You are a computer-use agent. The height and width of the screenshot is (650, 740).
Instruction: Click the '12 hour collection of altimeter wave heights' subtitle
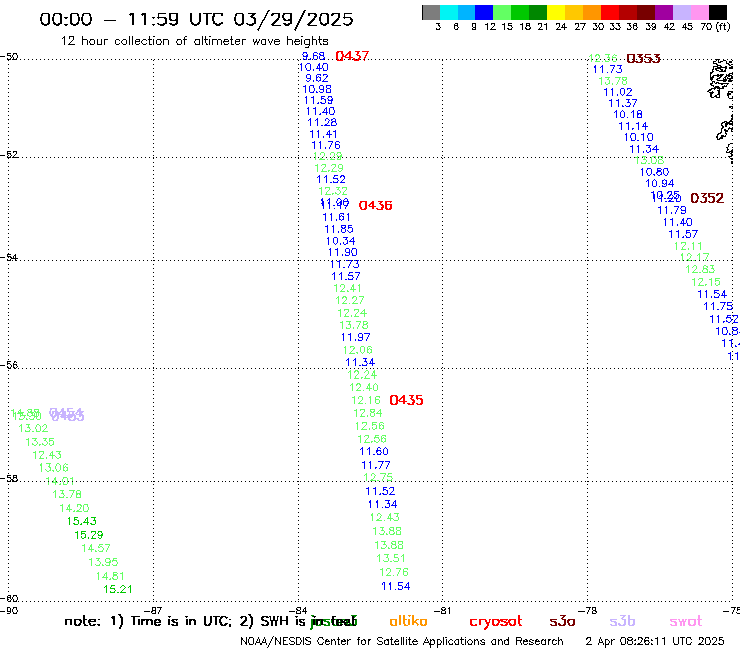pos(194,41)
